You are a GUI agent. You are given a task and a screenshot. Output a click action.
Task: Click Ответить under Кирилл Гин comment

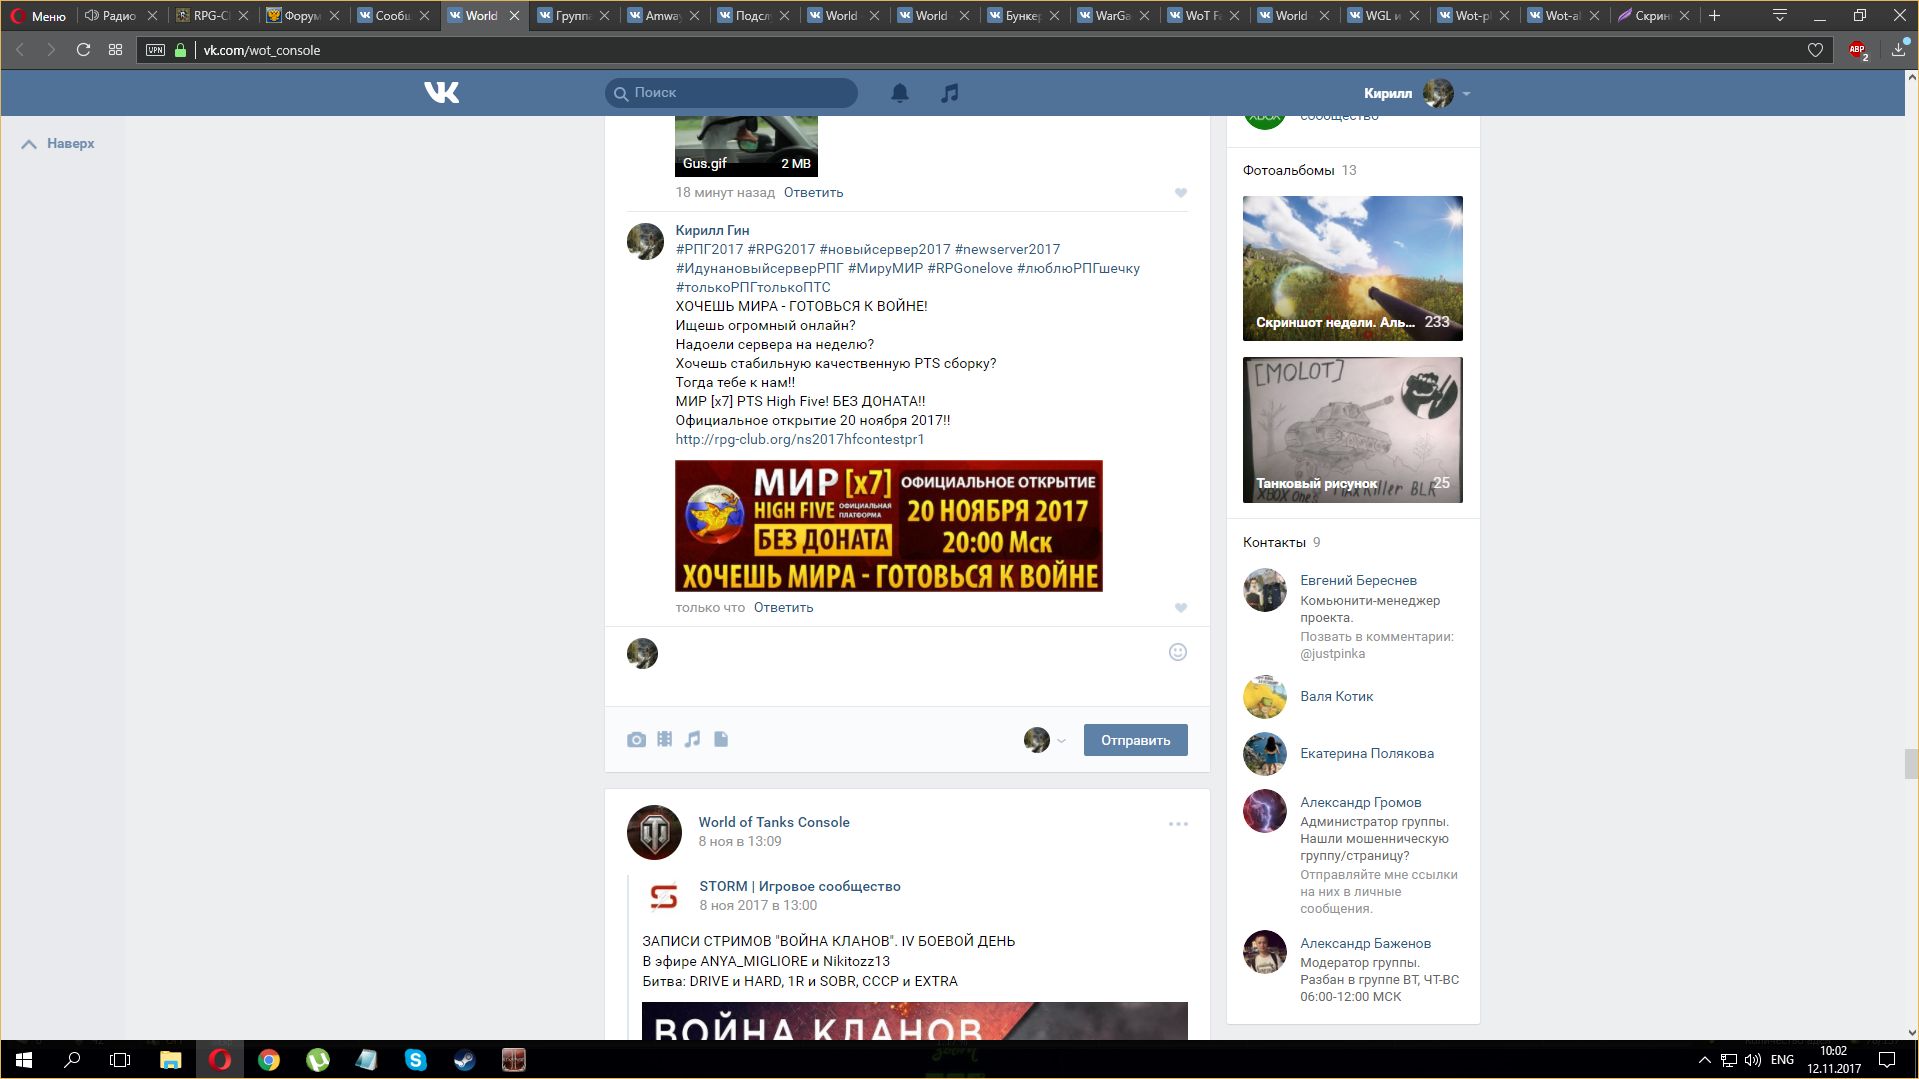(783, 607)
